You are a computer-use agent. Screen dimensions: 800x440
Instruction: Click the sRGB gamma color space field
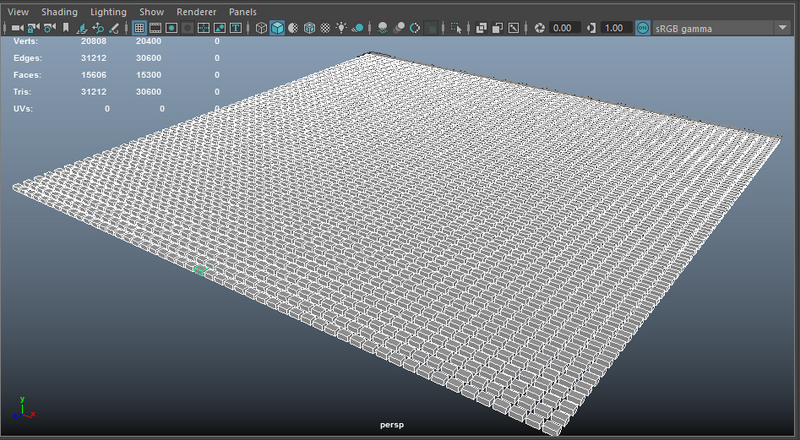pyautogui.click(x=714, y=28)
